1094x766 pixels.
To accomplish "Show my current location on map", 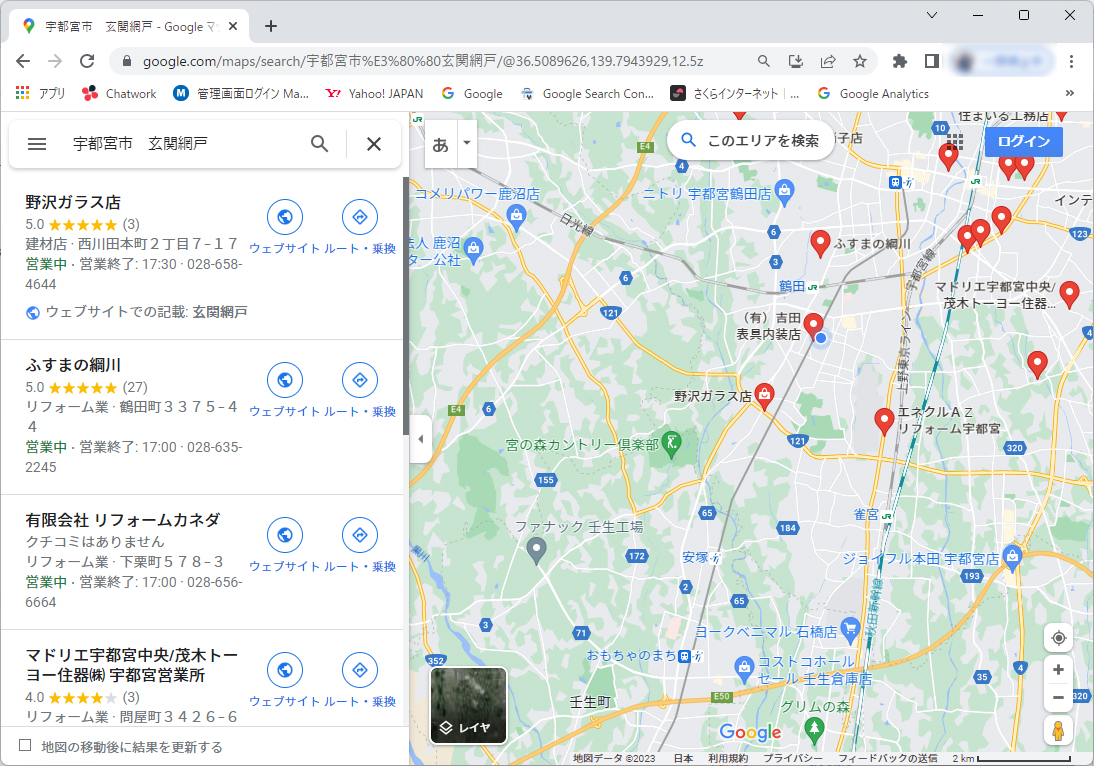I will pyautogui.click(x=1058, y=638).
